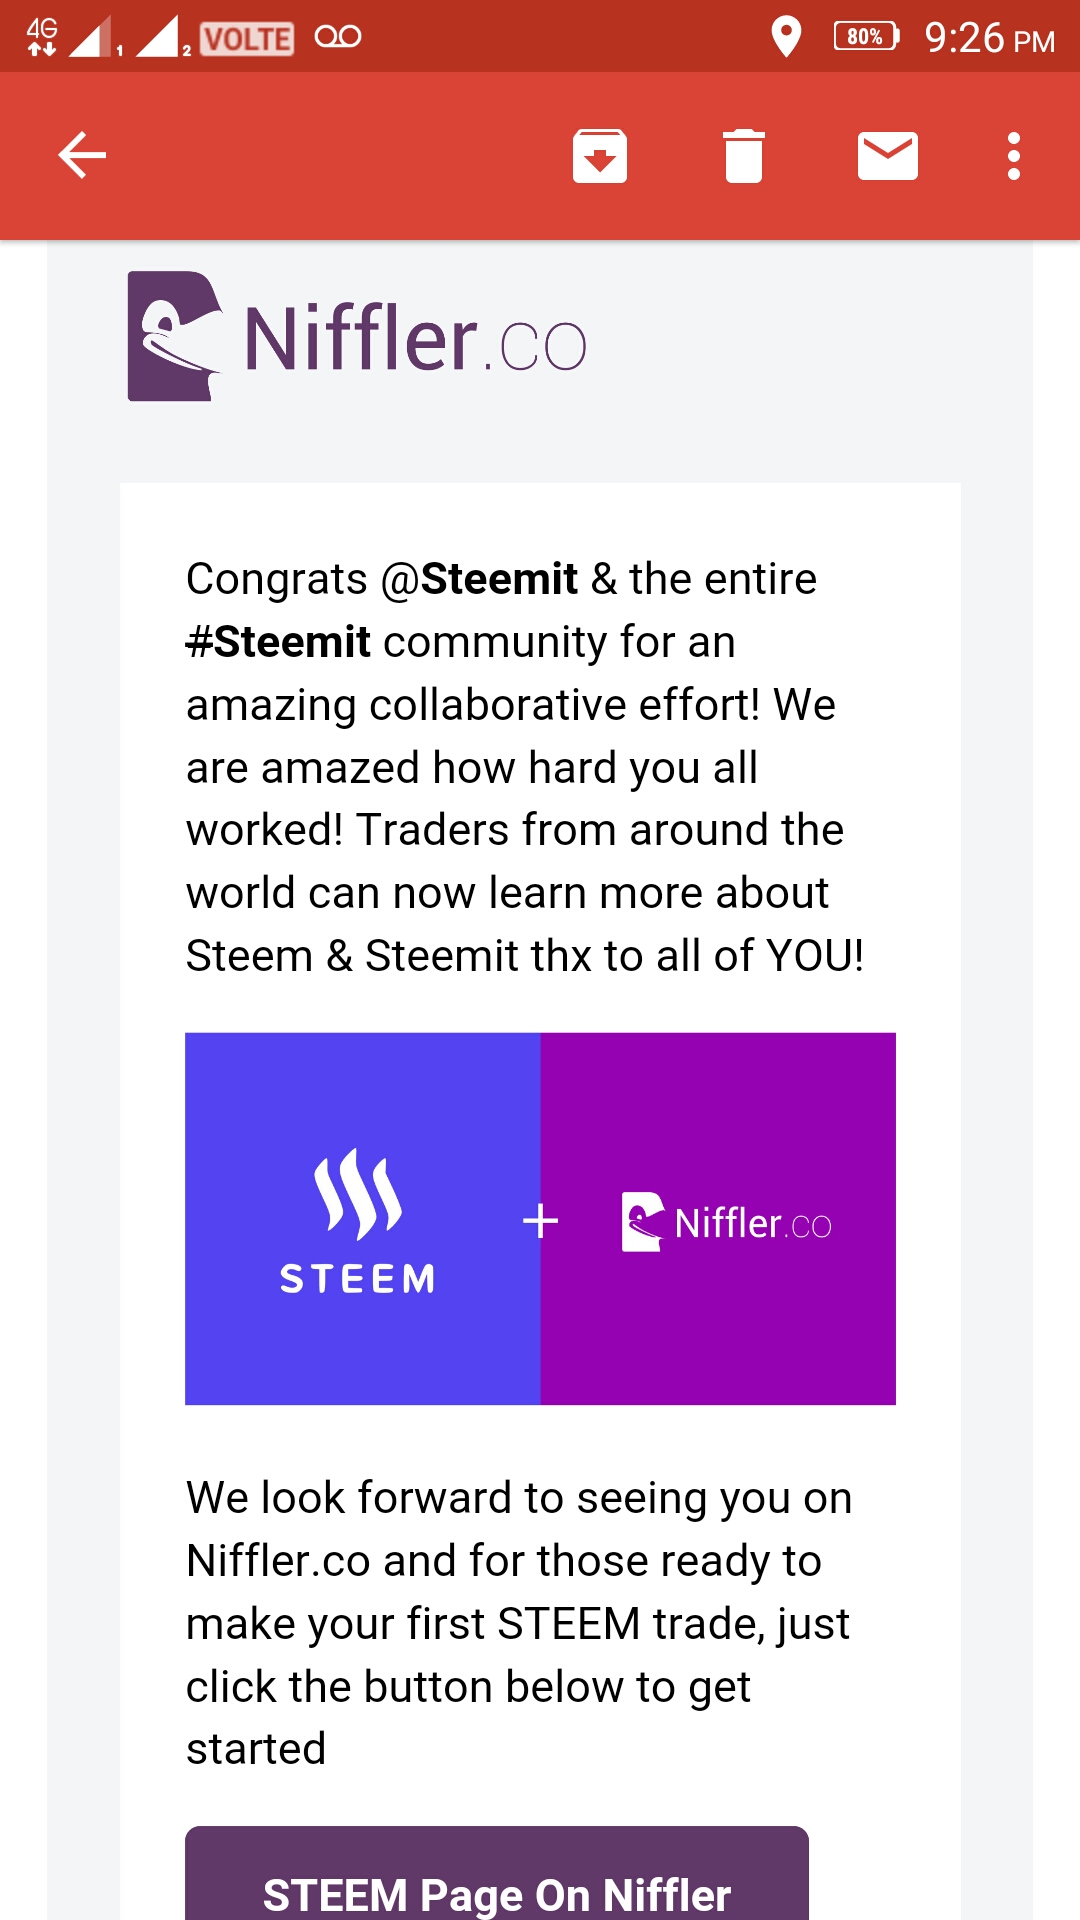This screenshot has width=1080, height=1920.
Task: Delete the email with the trash icon
Action: point(744,155)
